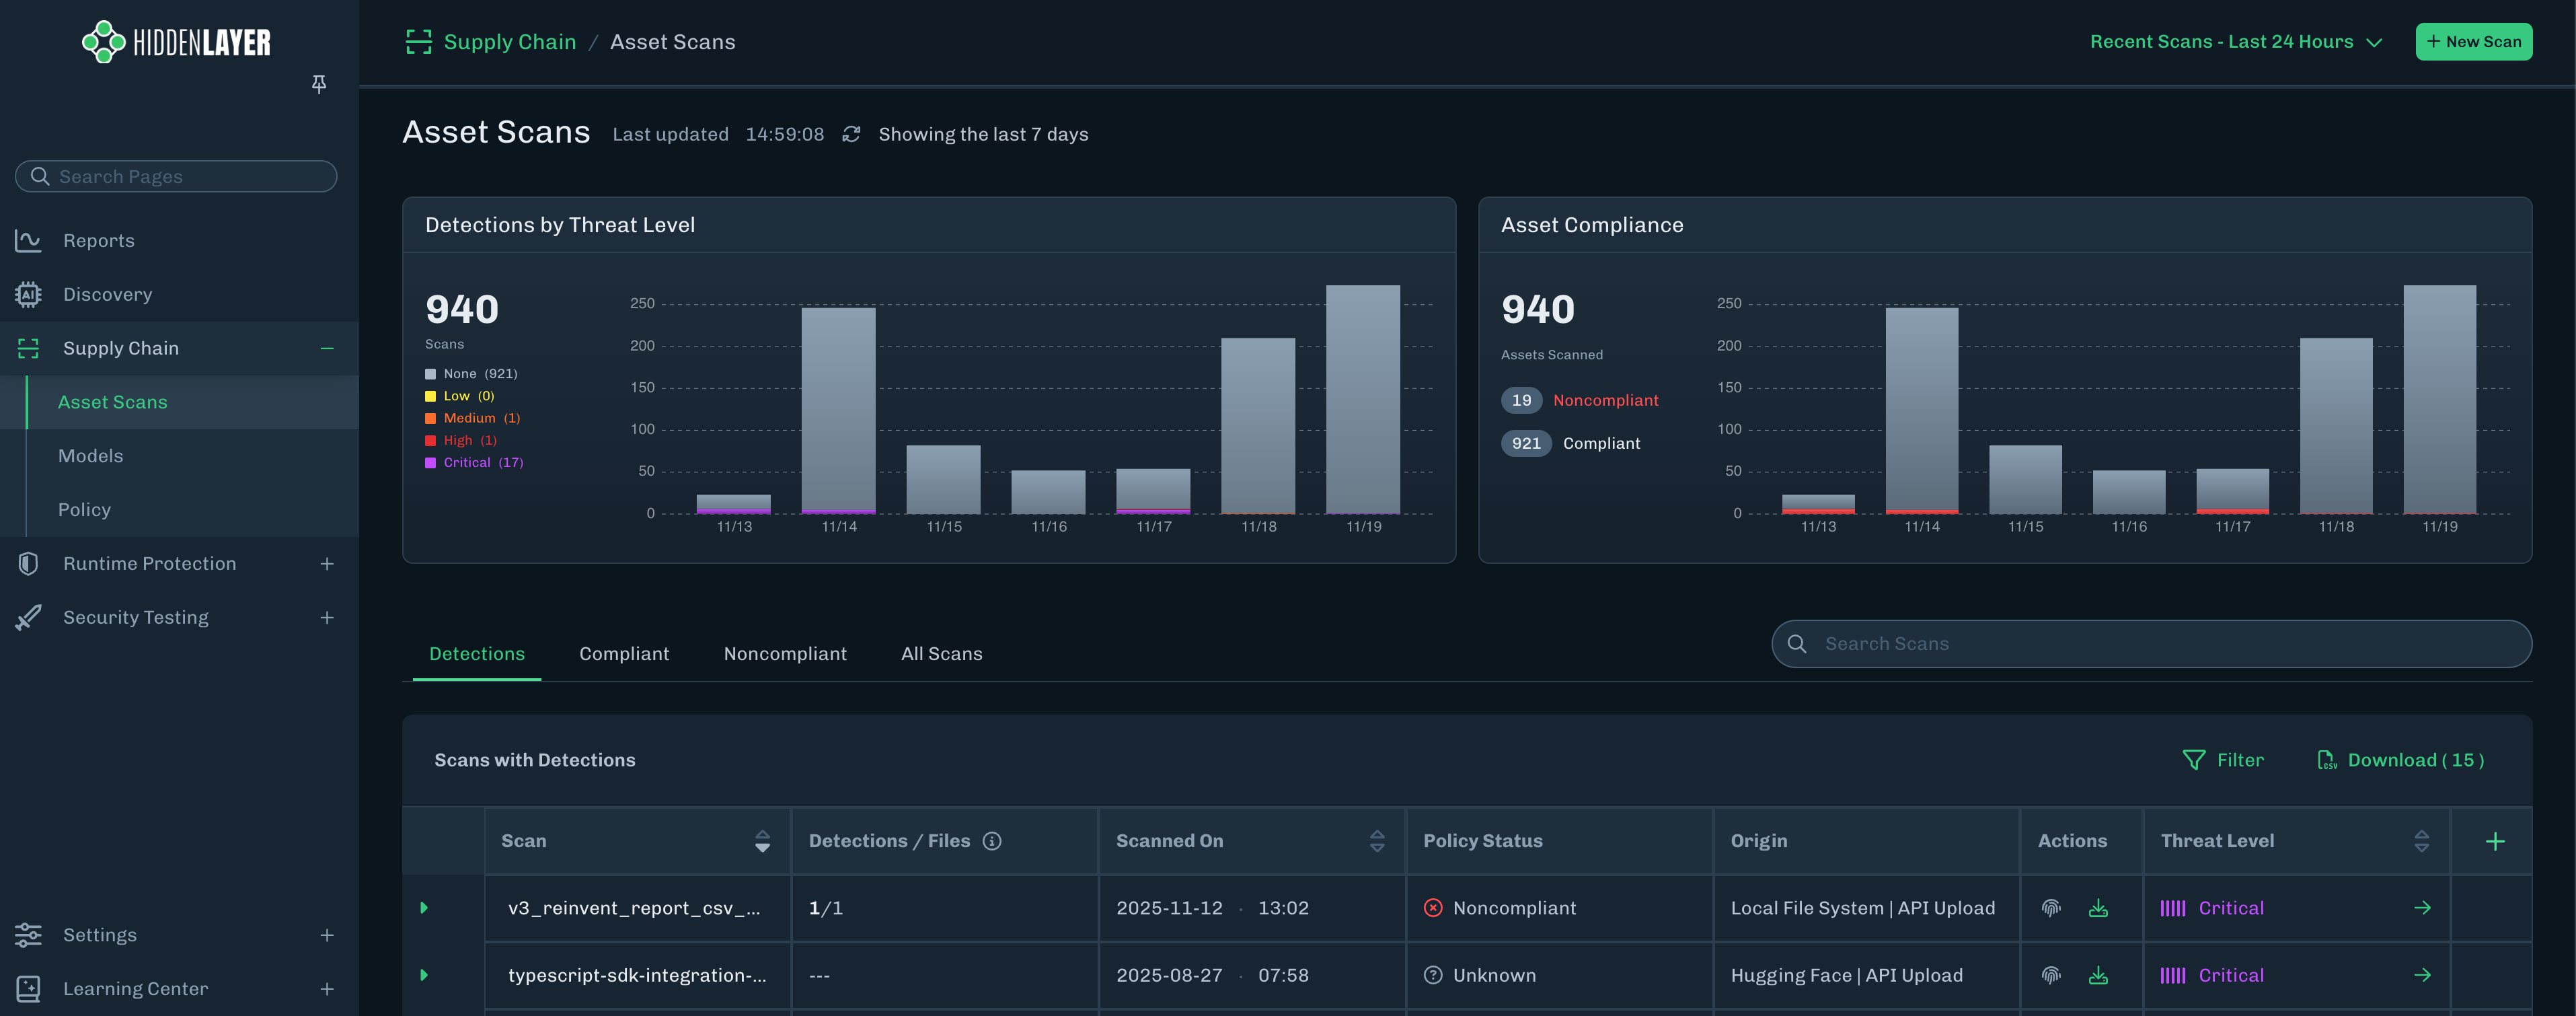The width and height of the screenshot is (2576, 1016).
Task: Click the fingerprint icon for v3_reinvent_report scan
Action: 2051,908
